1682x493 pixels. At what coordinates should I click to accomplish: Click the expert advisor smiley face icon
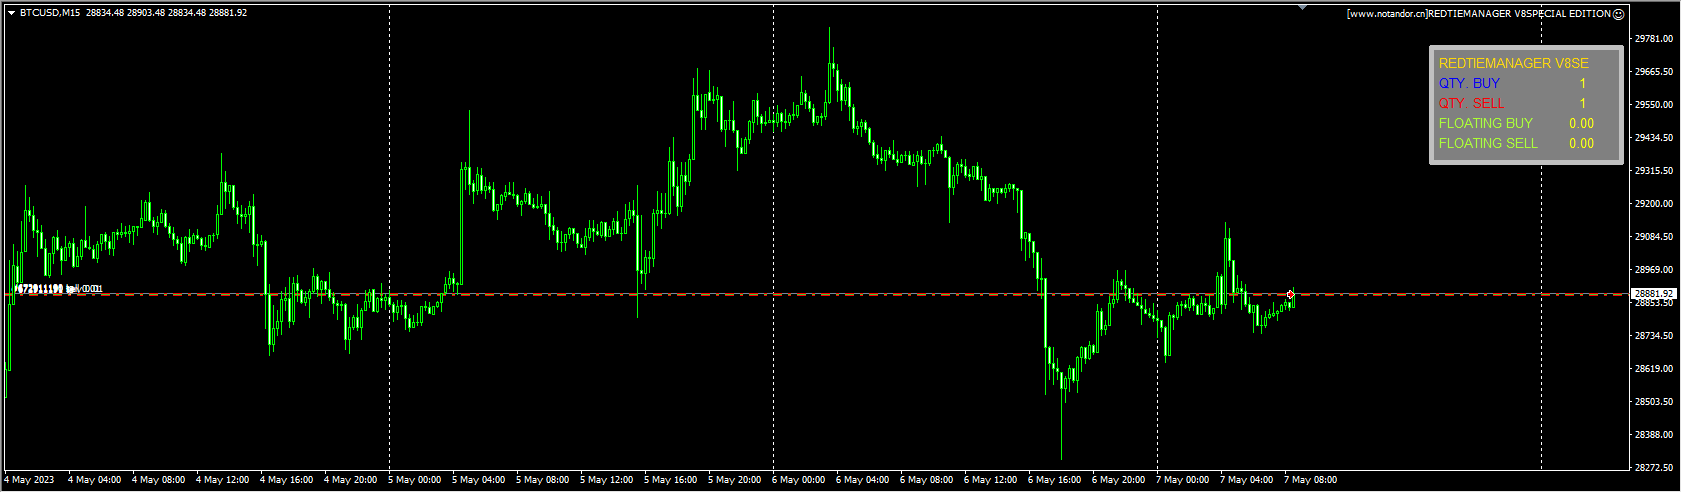click(1619, 14)
